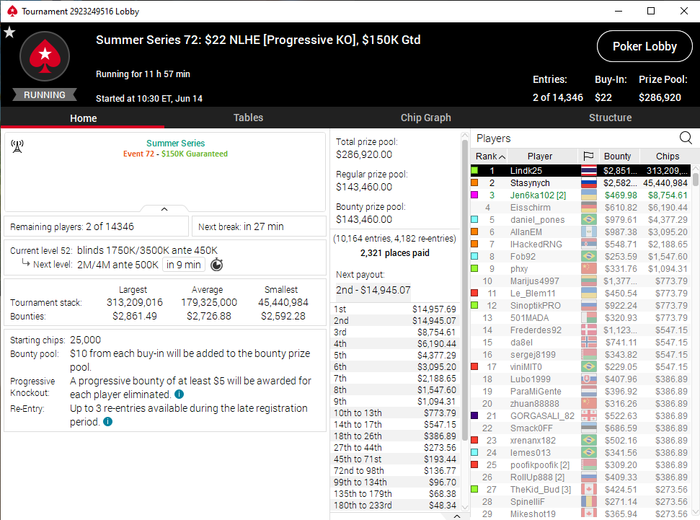Click the remaining players 2 of 14346 box
The height and width of the screenshot is (520, 700).
pos(96,226)
